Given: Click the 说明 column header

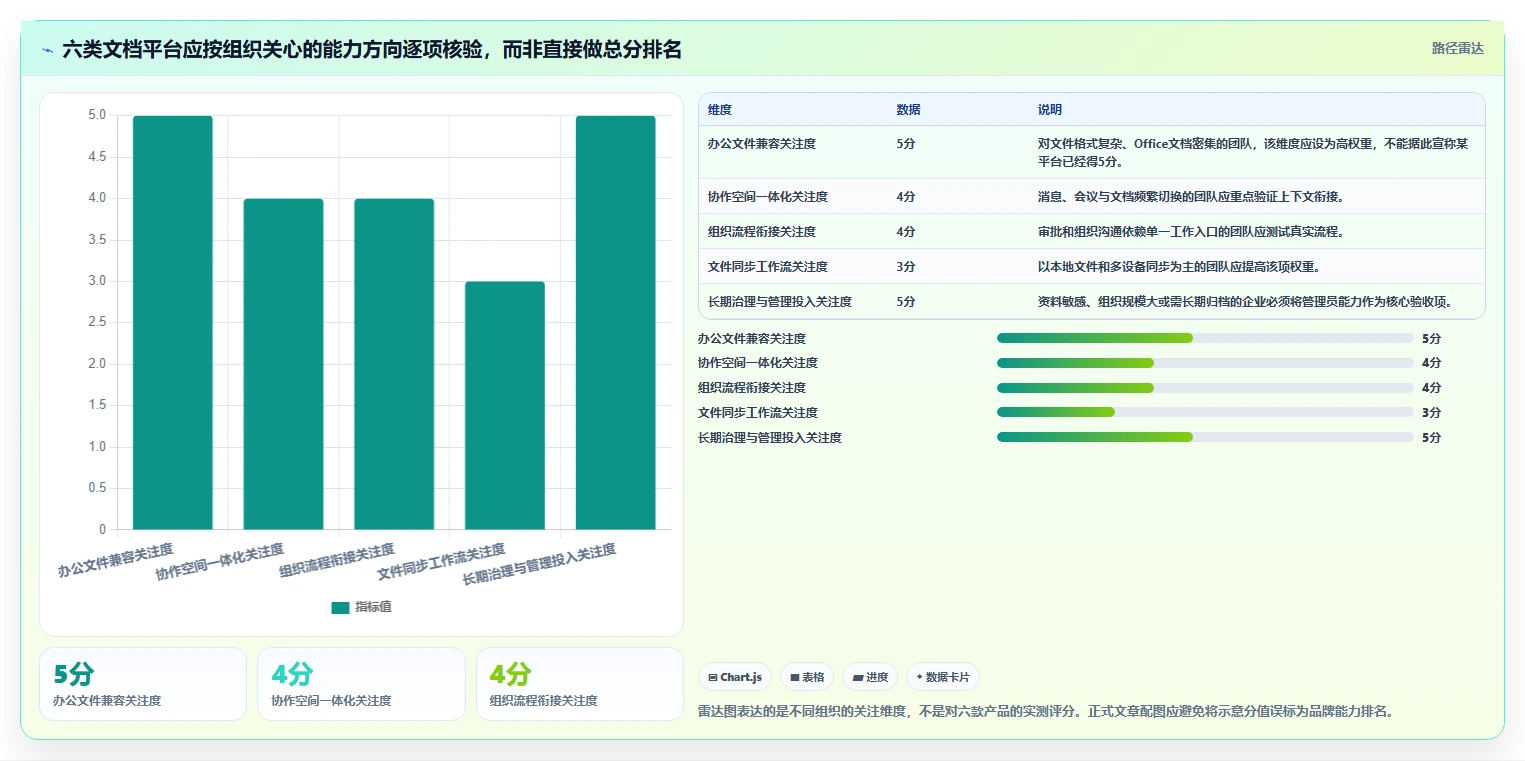Looking at the screenshot, I should 1050,110.
